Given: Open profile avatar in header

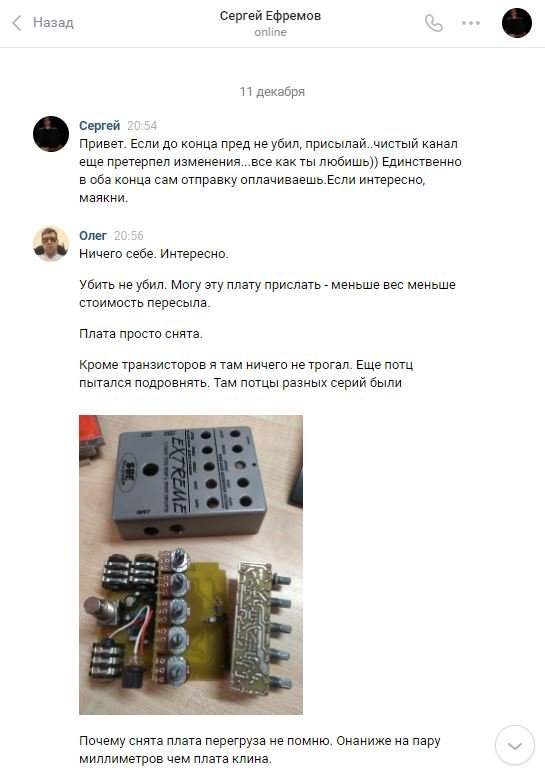Looking at the screenshot, I should [517, 23].
